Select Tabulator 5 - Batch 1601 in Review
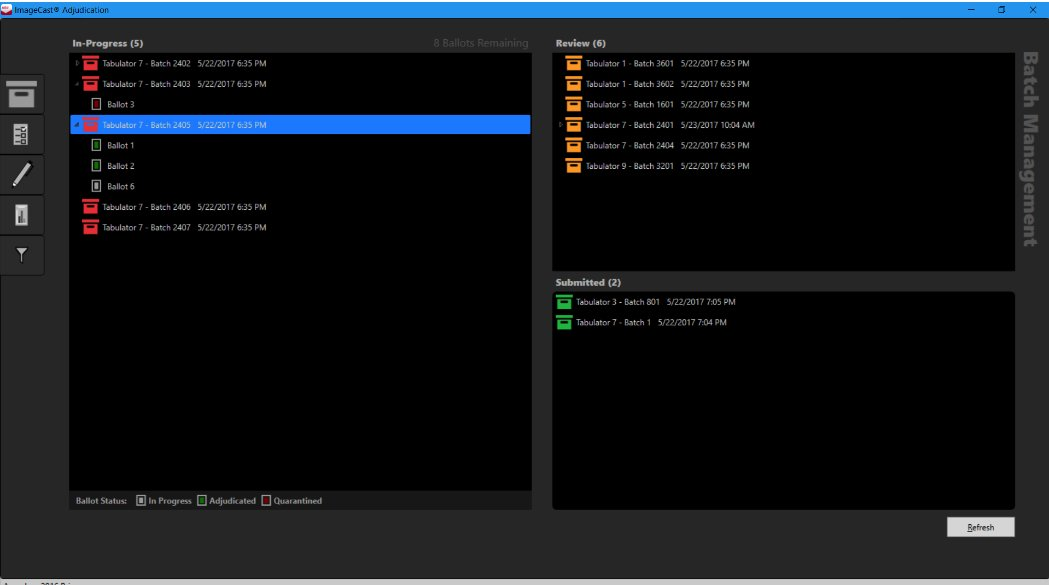Viewport: 1049px width, 585px height. pyautogui.click(x=667, y=104)
